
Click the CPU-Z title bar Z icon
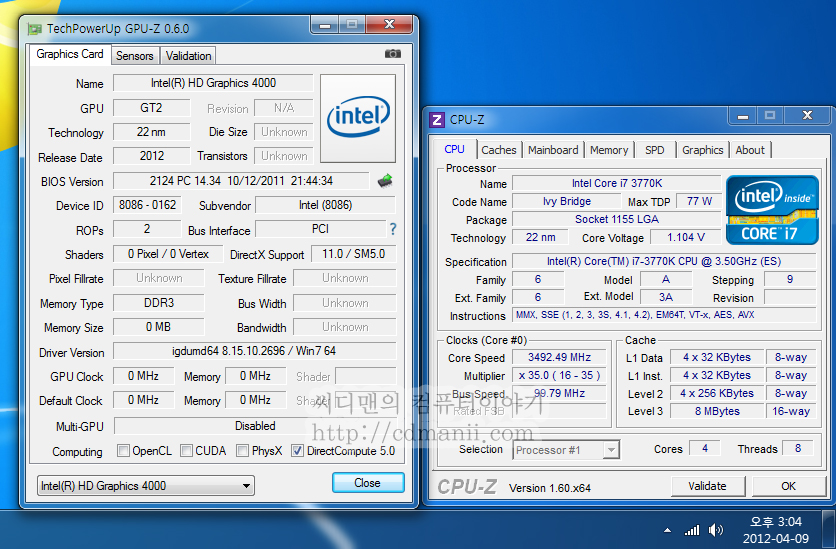point(437,119)
